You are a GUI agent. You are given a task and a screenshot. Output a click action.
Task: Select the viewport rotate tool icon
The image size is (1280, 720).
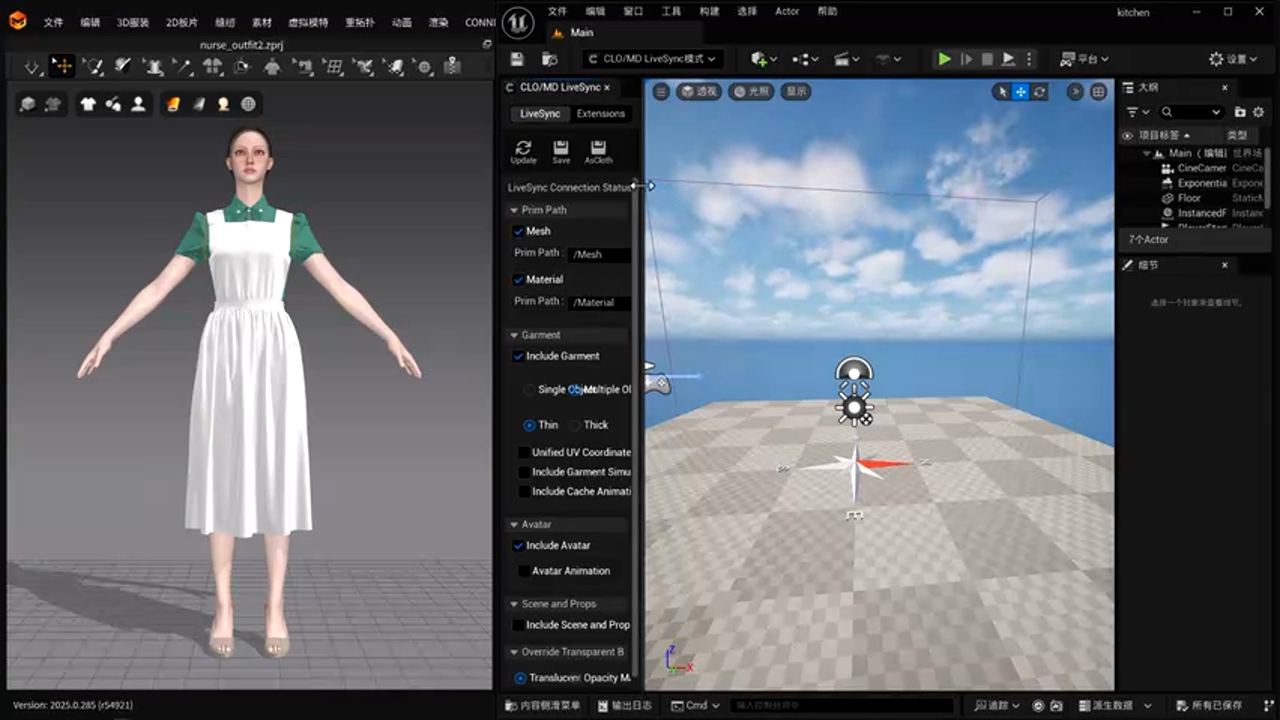pyautogui.click(x=1040, y=91)
